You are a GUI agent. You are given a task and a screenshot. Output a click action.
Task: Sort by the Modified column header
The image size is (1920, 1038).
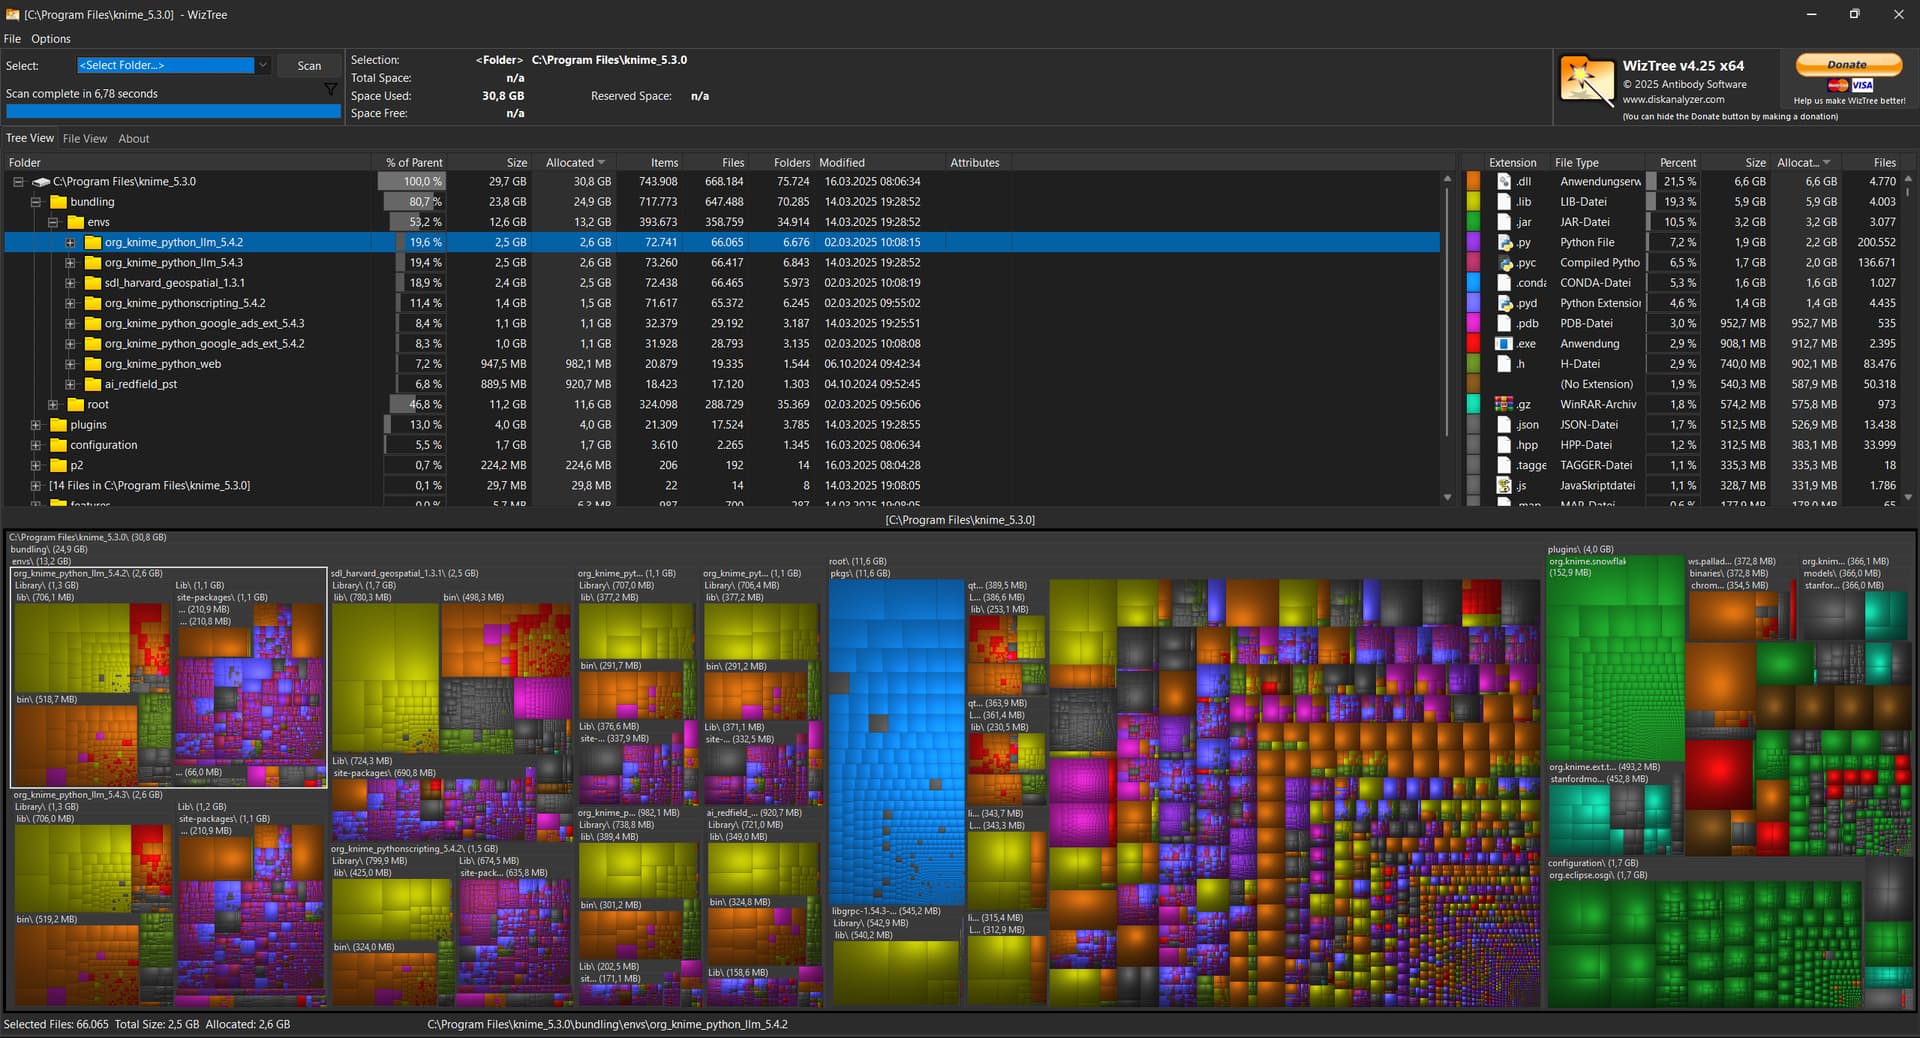(878, 162)
